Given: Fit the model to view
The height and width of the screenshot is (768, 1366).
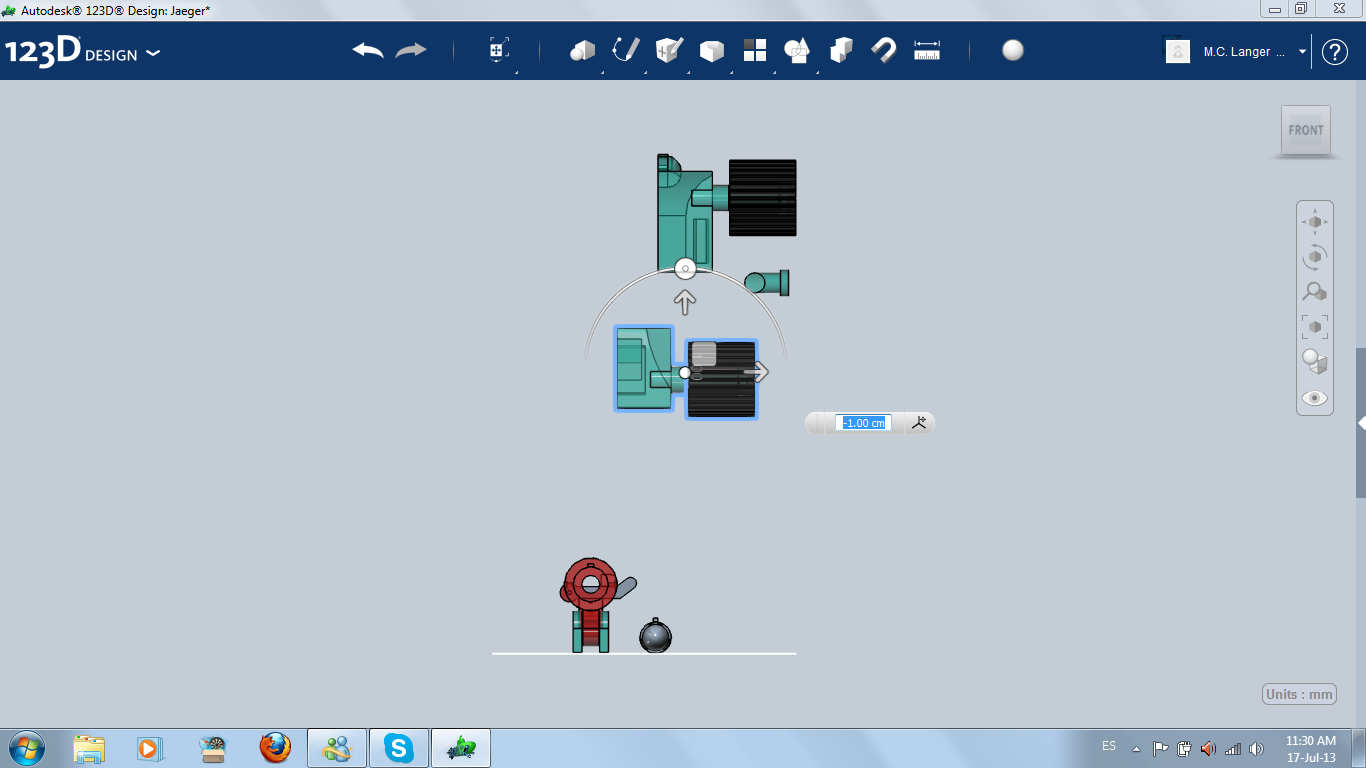Looking at the screenshot, I should tap(1315, 327).
